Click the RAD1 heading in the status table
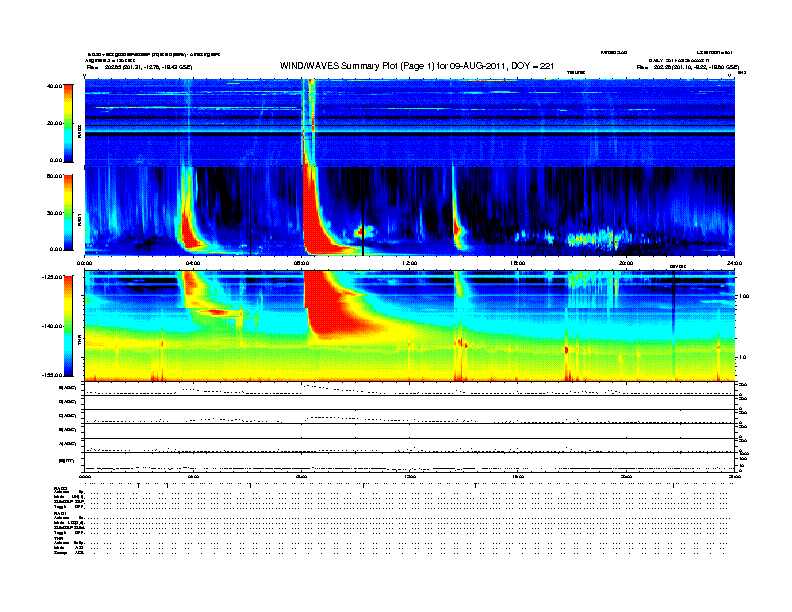 61,513
